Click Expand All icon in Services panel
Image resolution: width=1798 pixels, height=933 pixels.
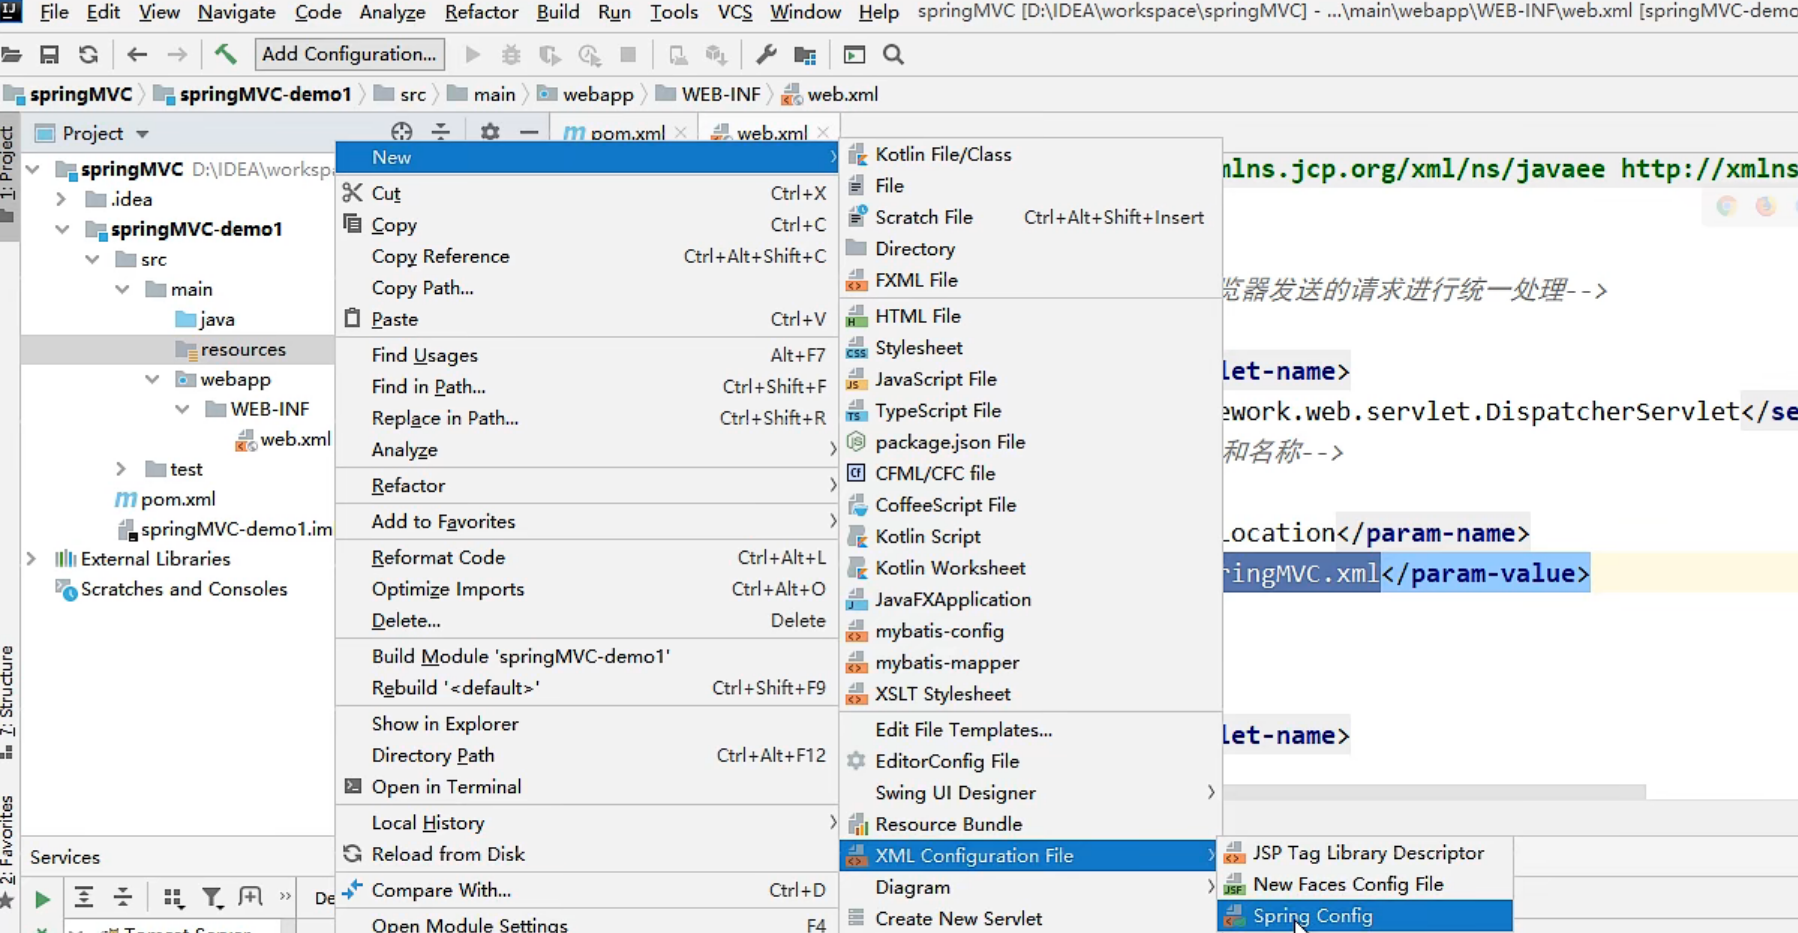[84, 897]
